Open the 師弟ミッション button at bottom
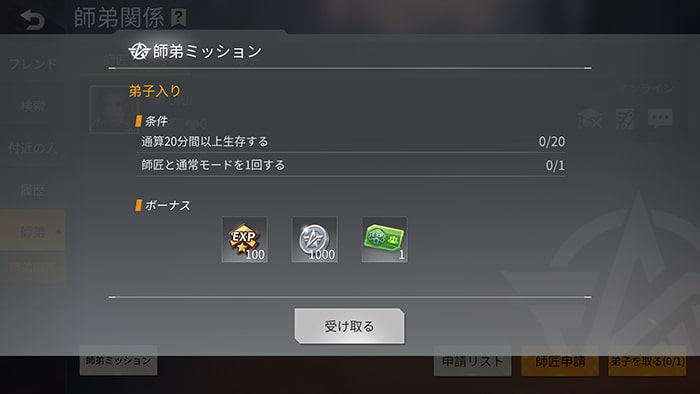Viewport: 700px width, 394px height. pos(118,360)
